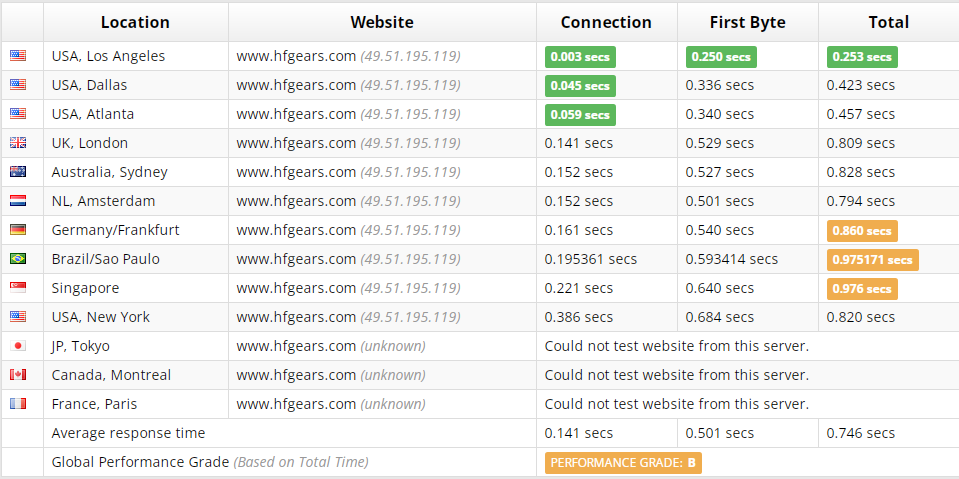Click the orange 0.975171 secs badge
Screen dimensions: 959x479
[873, 260]
